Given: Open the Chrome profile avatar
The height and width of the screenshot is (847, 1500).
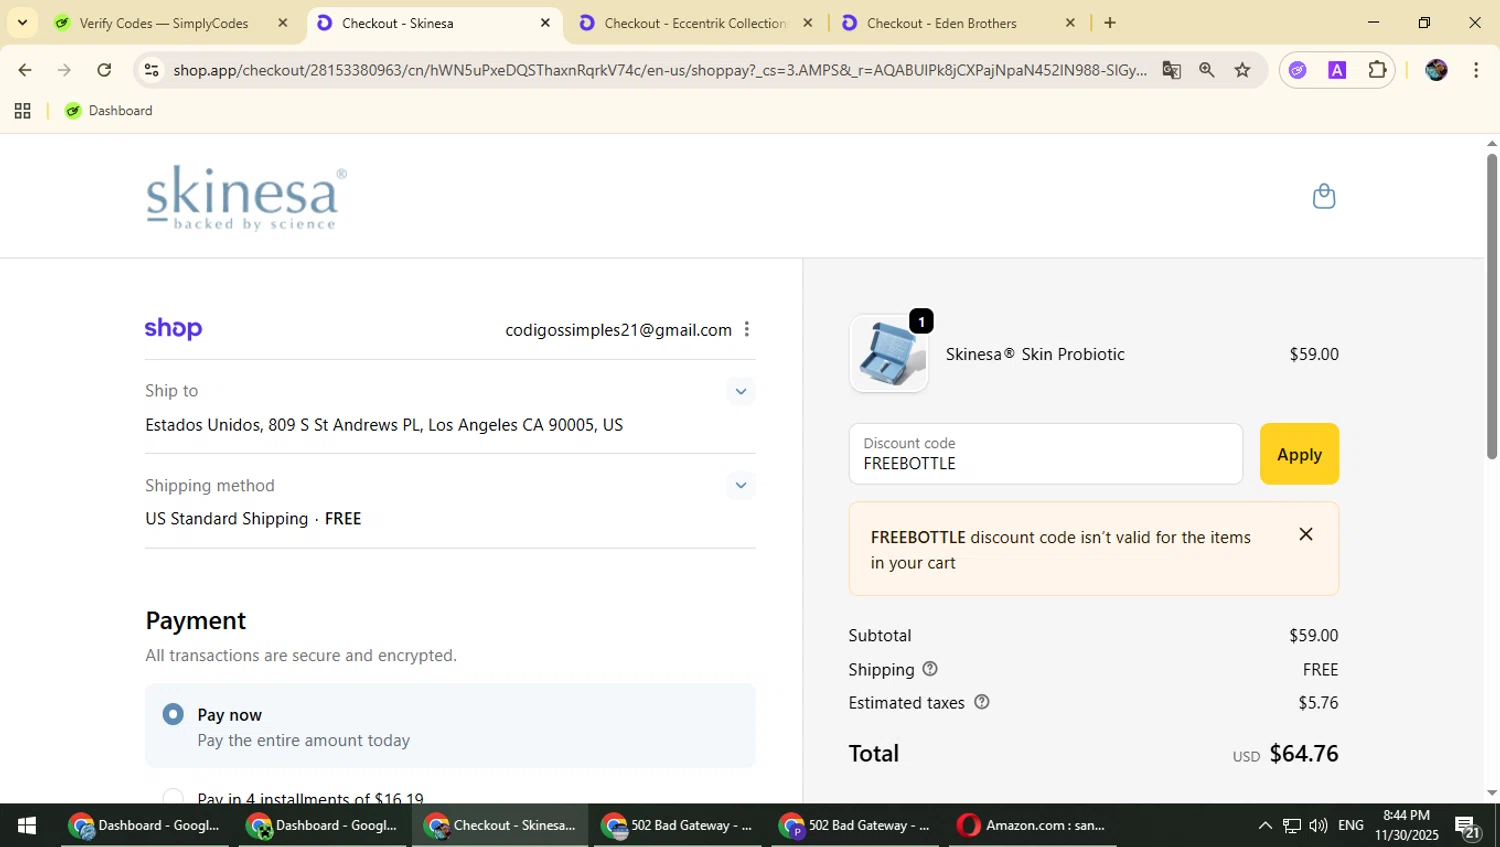Looking at the screenshot, I should point(1436,70).
